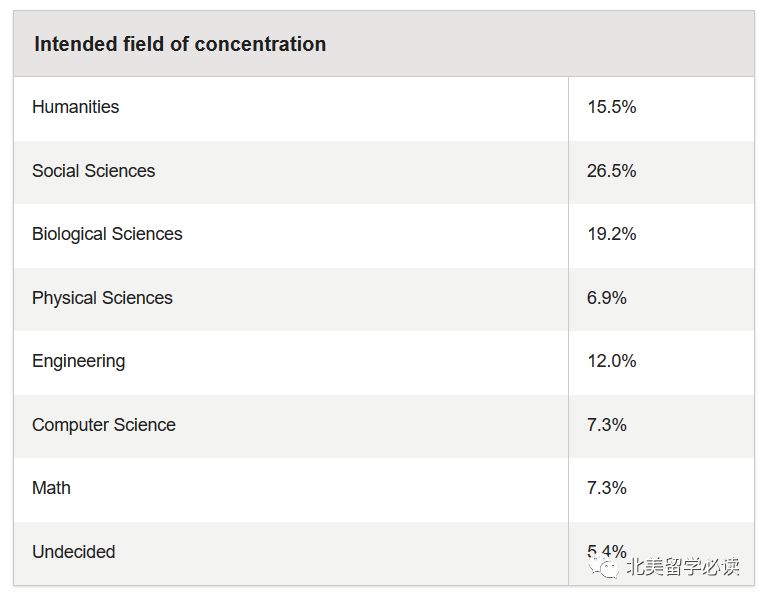Select the Intended field of concentration header
This screenshot has width=764, height=600.
click(x=180, y=44)
